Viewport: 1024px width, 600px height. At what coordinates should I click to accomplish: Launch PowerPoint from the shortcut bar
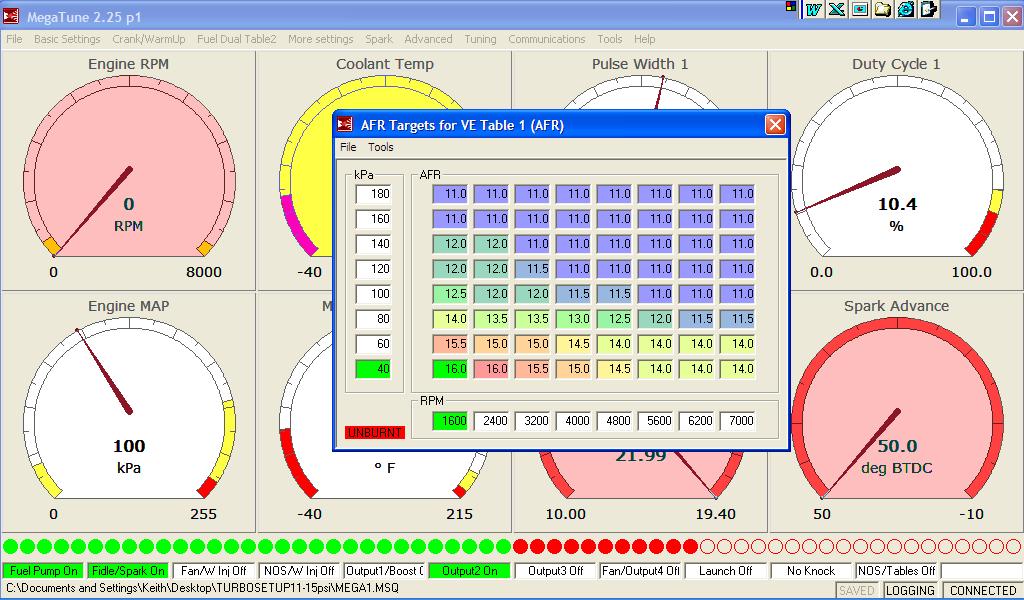[x=859, y=9]
